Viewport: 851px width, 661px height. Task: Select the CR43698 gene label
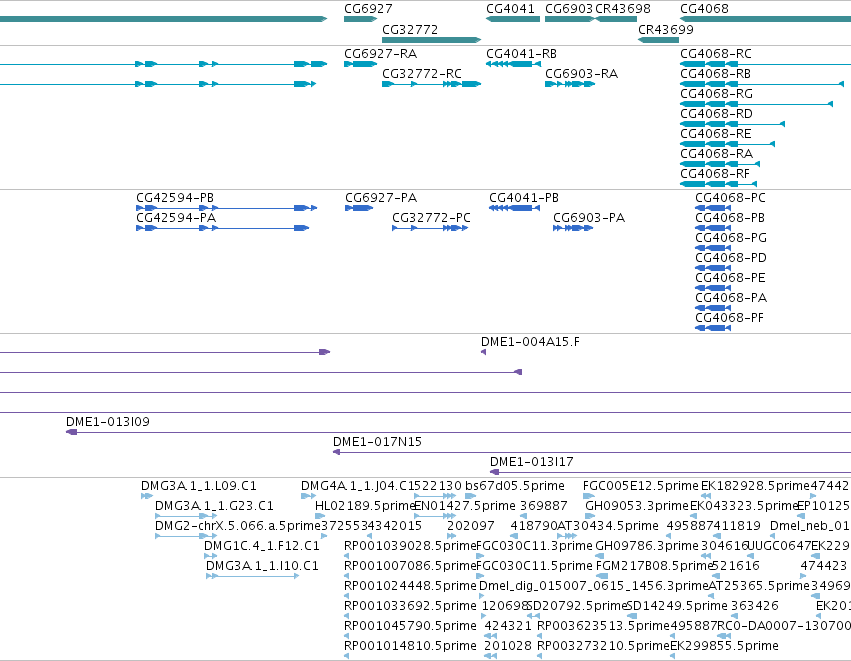[623, 9]
